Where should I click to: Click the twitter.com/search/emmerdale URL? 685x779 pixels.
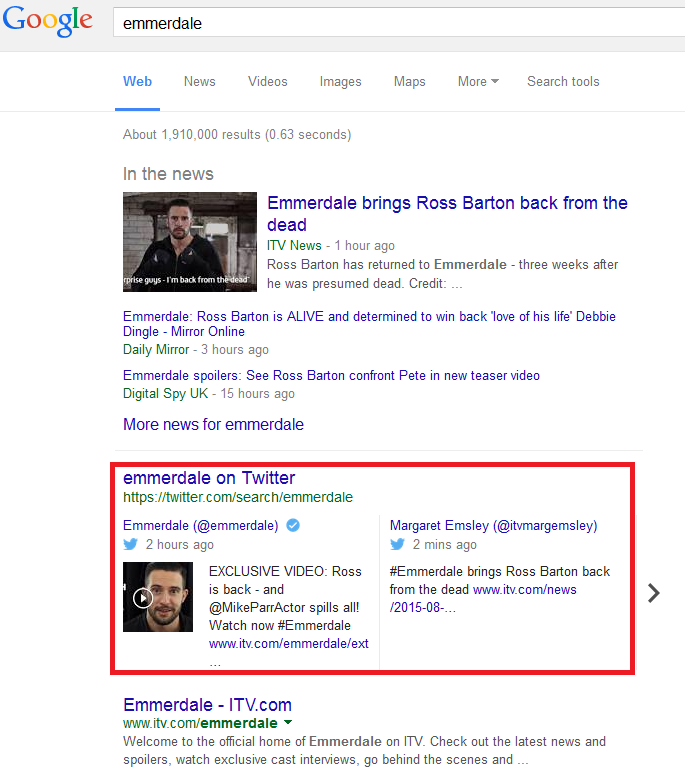point(238,497)
